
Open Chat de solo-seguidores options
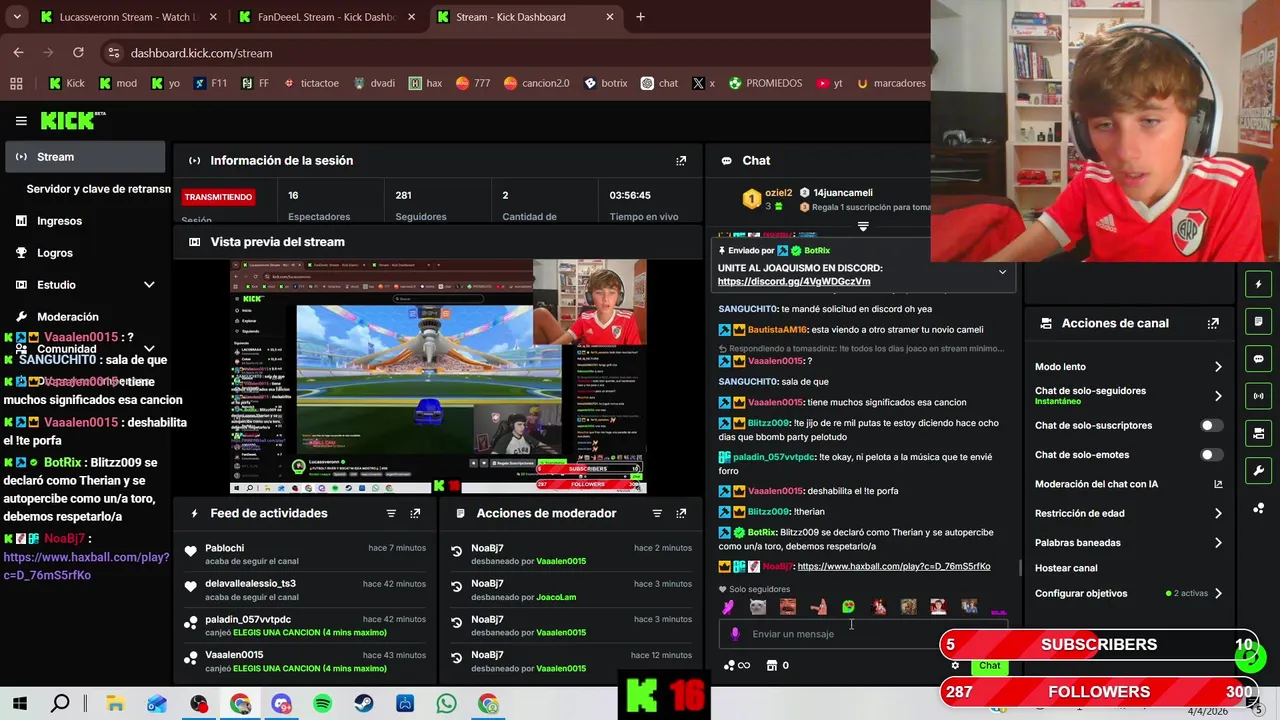(x=1128, y=395)
